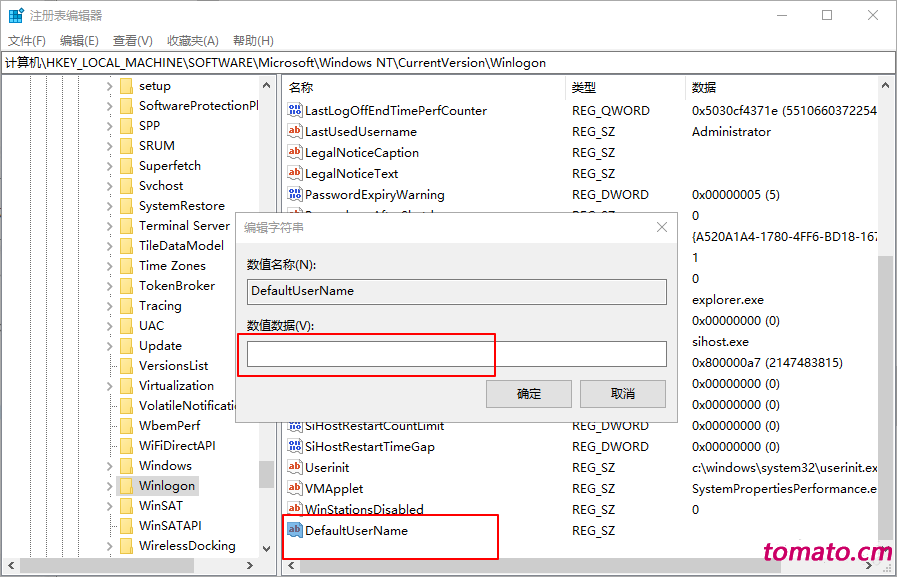Click the registry path address bar
Image resolution: width=897 pixels, height=577 pixels.
(x=448, y=63)
